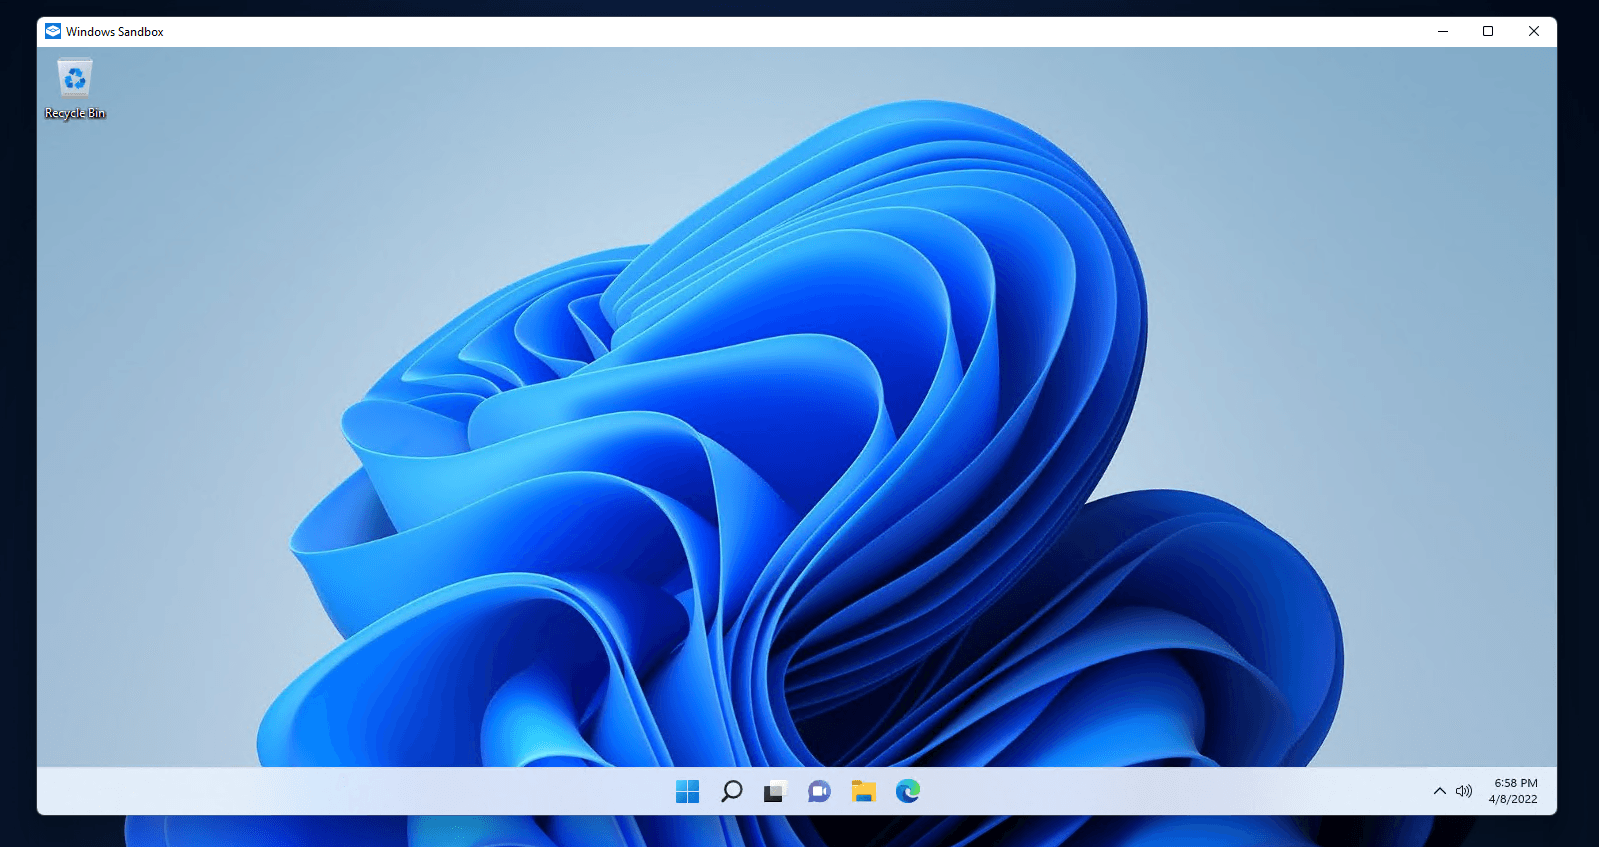Open the Search magnifier in the taskbar
1599x847 pixels.
[732, 791]
